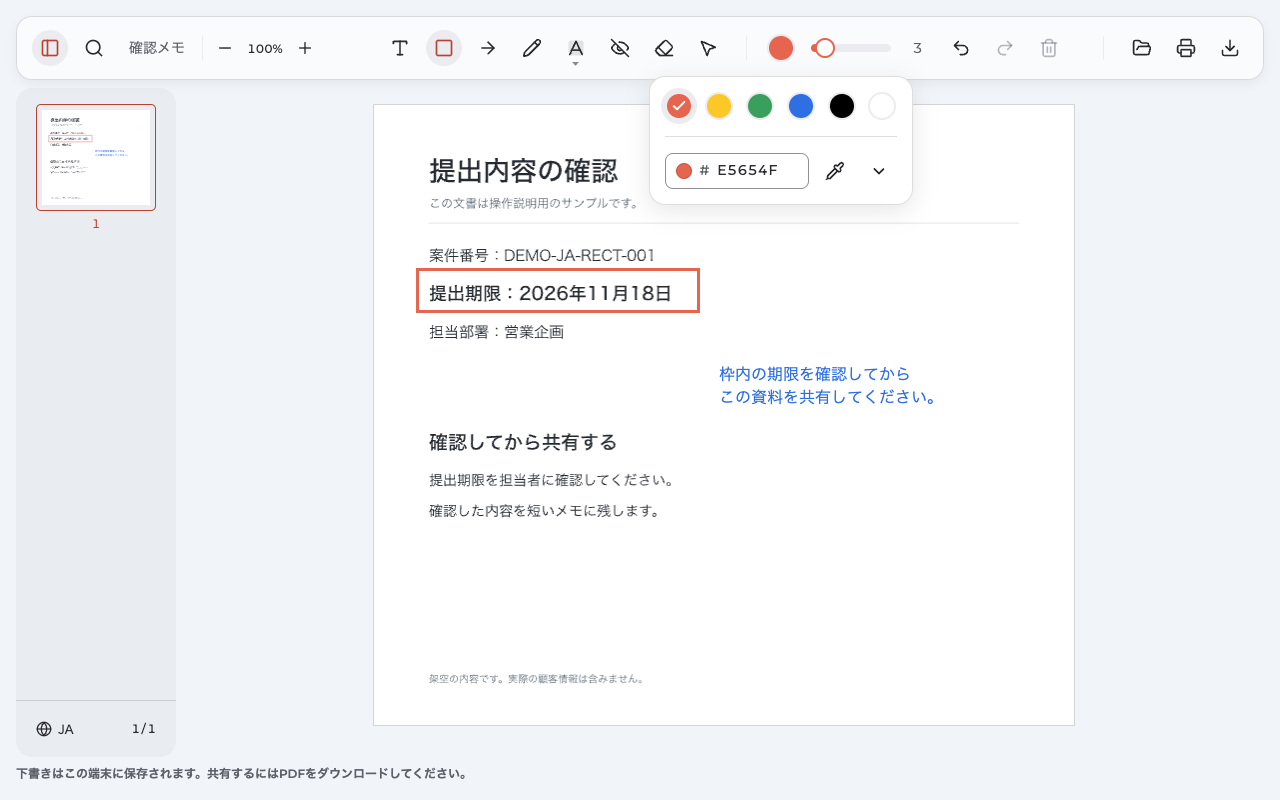Click the blue annotation text 枠内の期限を確認してから

[815, 374]
